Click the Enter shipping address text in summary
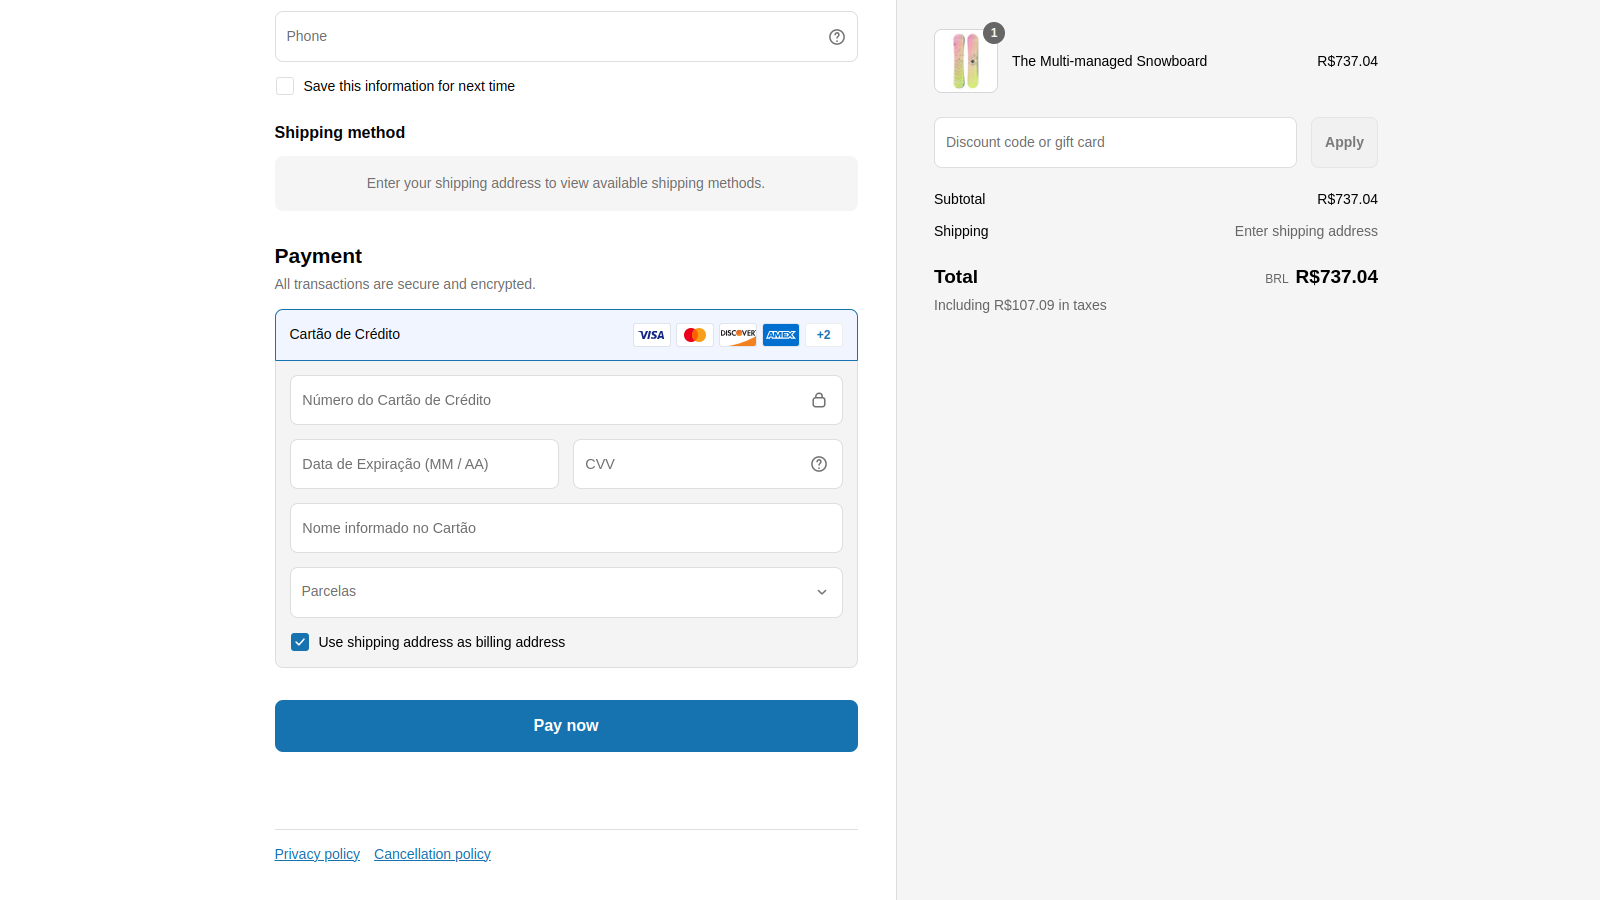1600x900 pixels. 1306,231
